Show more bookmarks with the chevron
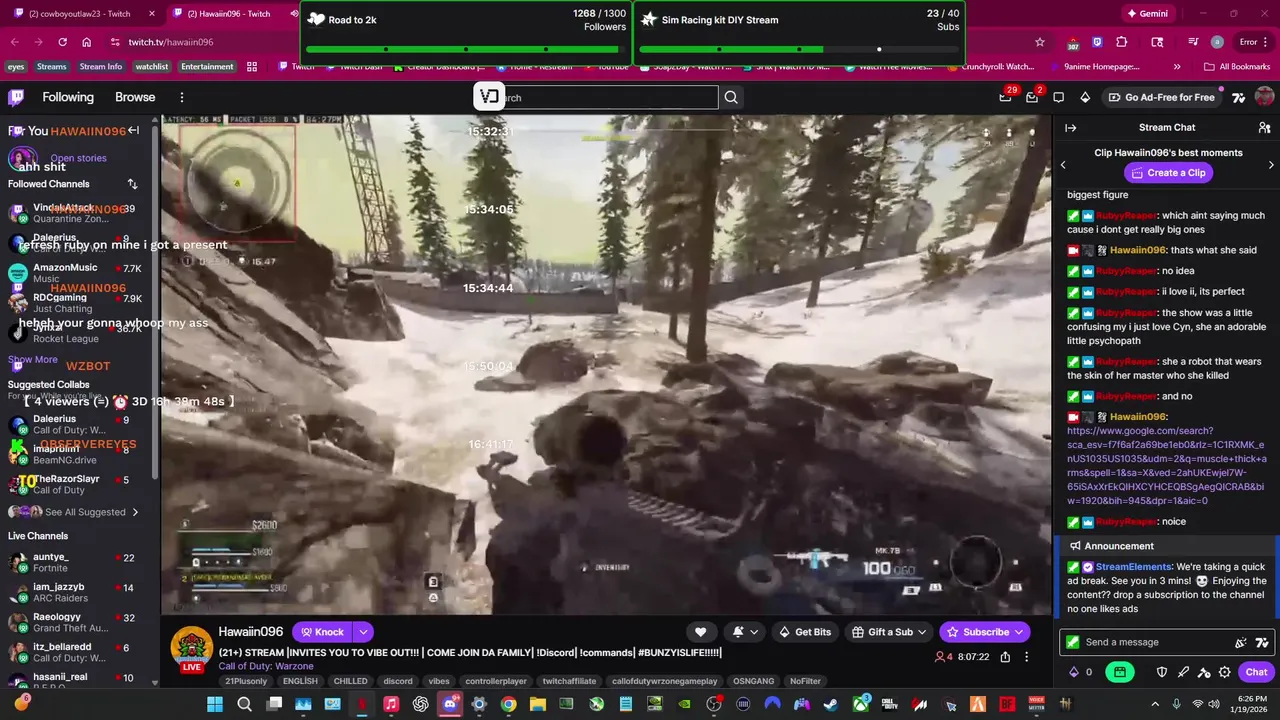Viewport: 1280px width, 720px height. tap(1177, 67)
